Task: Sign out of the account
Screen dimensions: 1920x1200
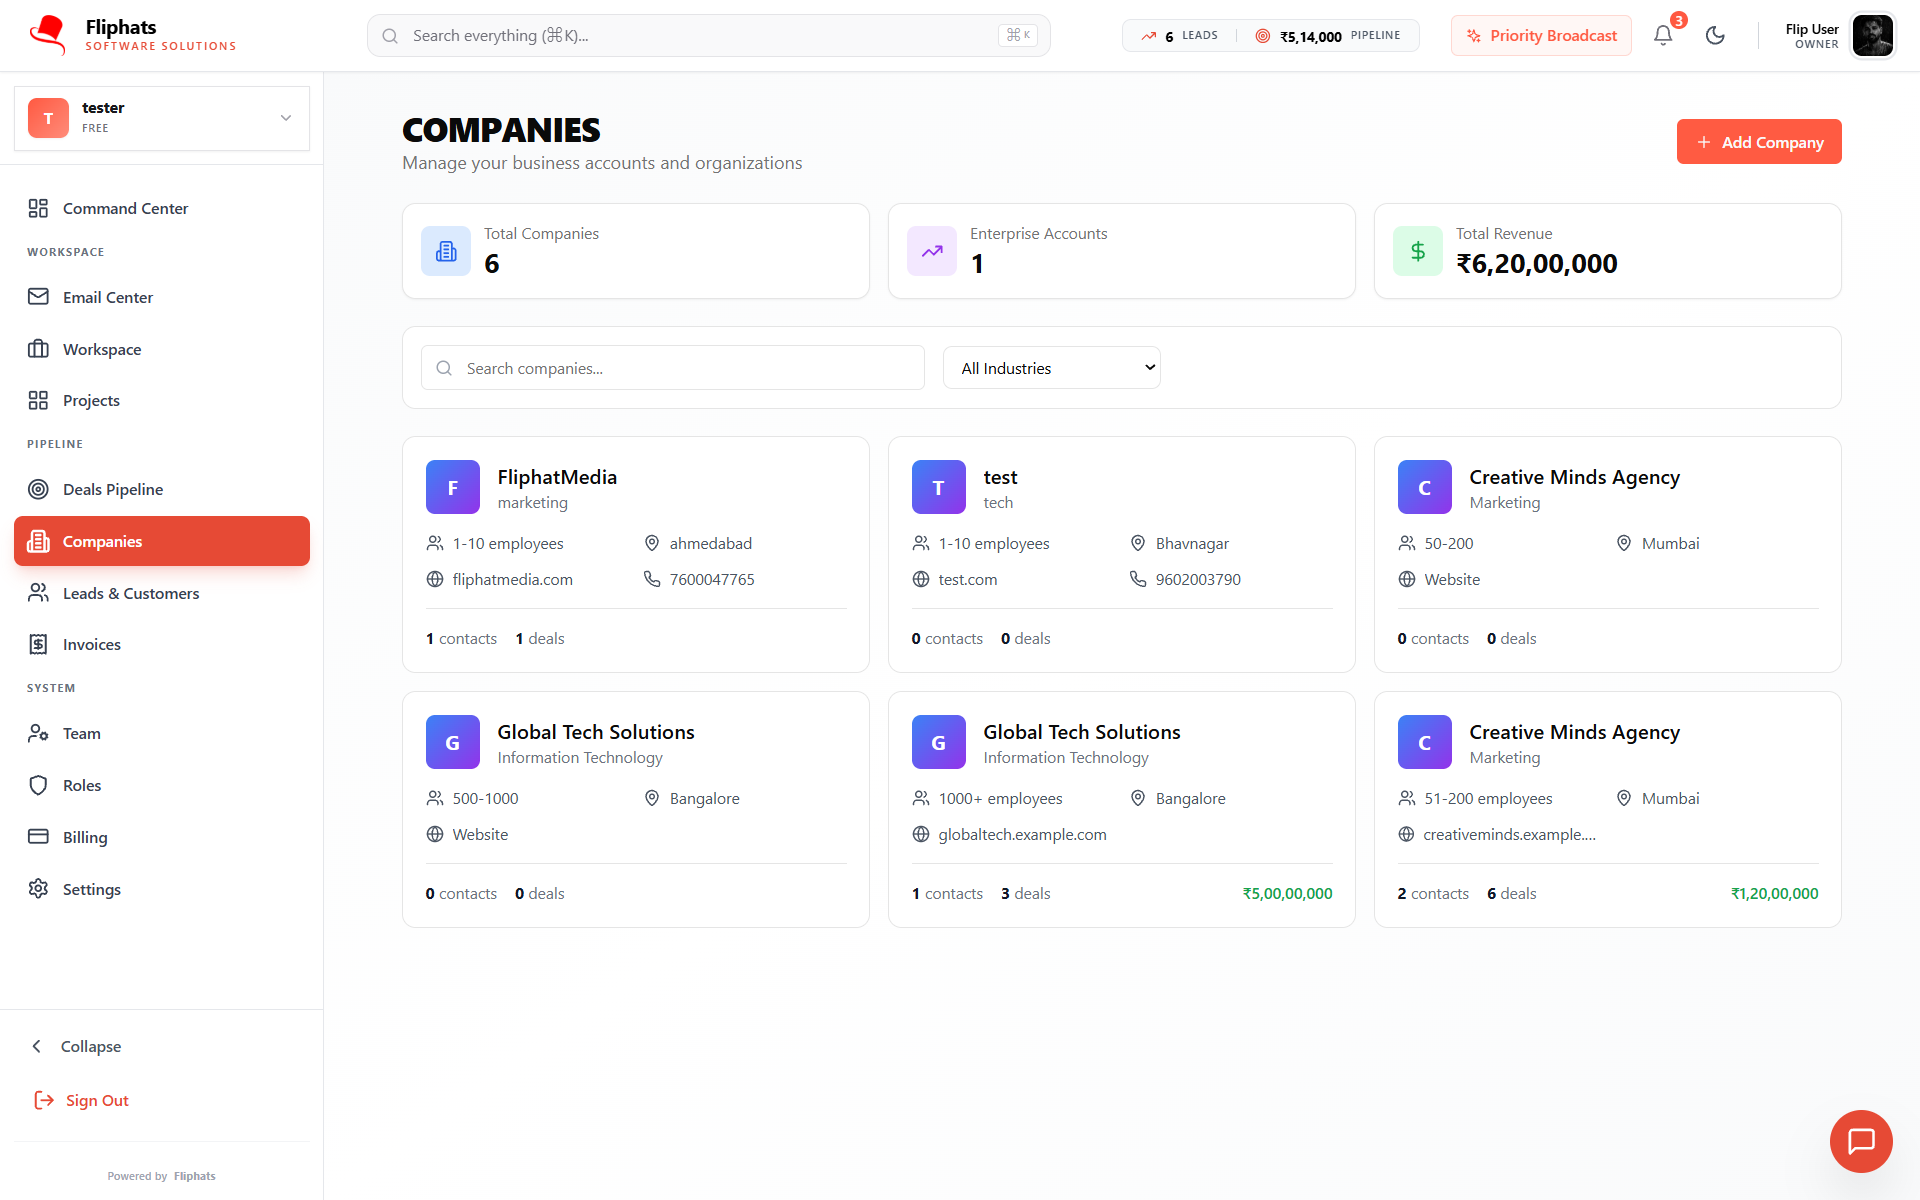Action: (x=82, y=1100)
